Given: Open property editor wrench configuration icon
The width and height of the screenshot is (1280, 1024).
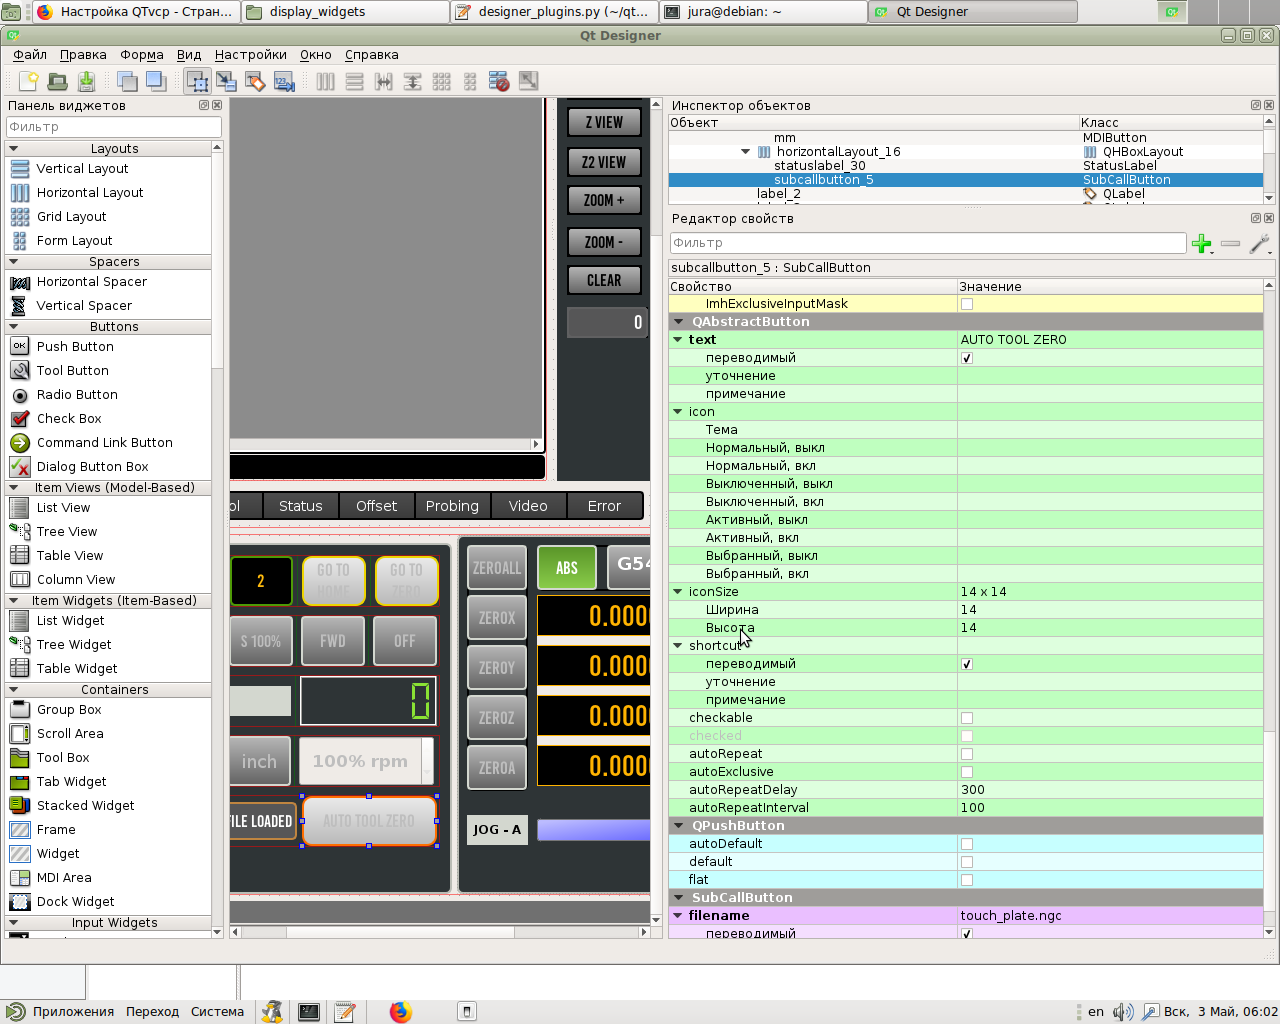Looking at the screenshot, I should [x=1260, y=243].
